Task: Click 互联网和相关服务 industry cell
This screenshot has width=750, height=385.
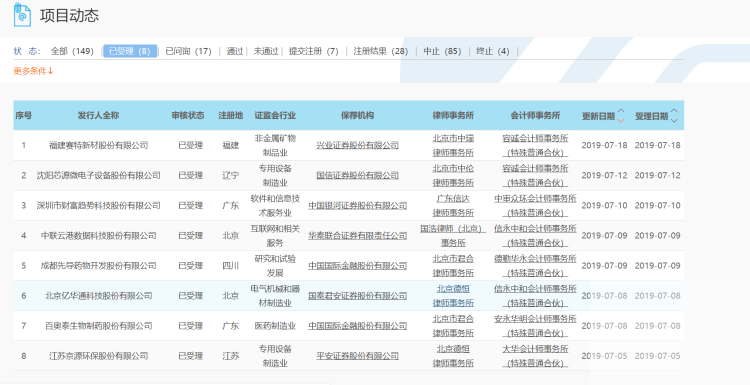Action: (275, 236)
